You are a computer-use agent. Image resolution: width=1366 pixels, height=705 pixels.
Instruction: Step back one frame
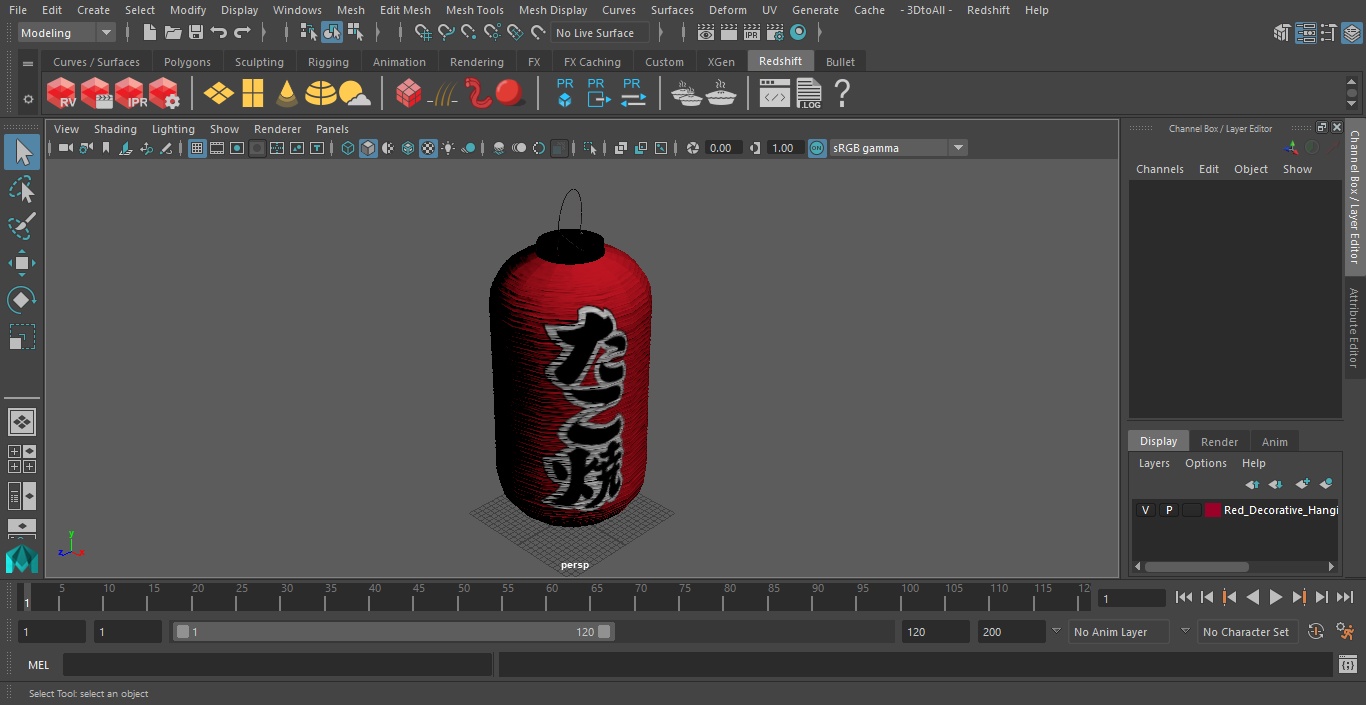[x=1207, y=597]
